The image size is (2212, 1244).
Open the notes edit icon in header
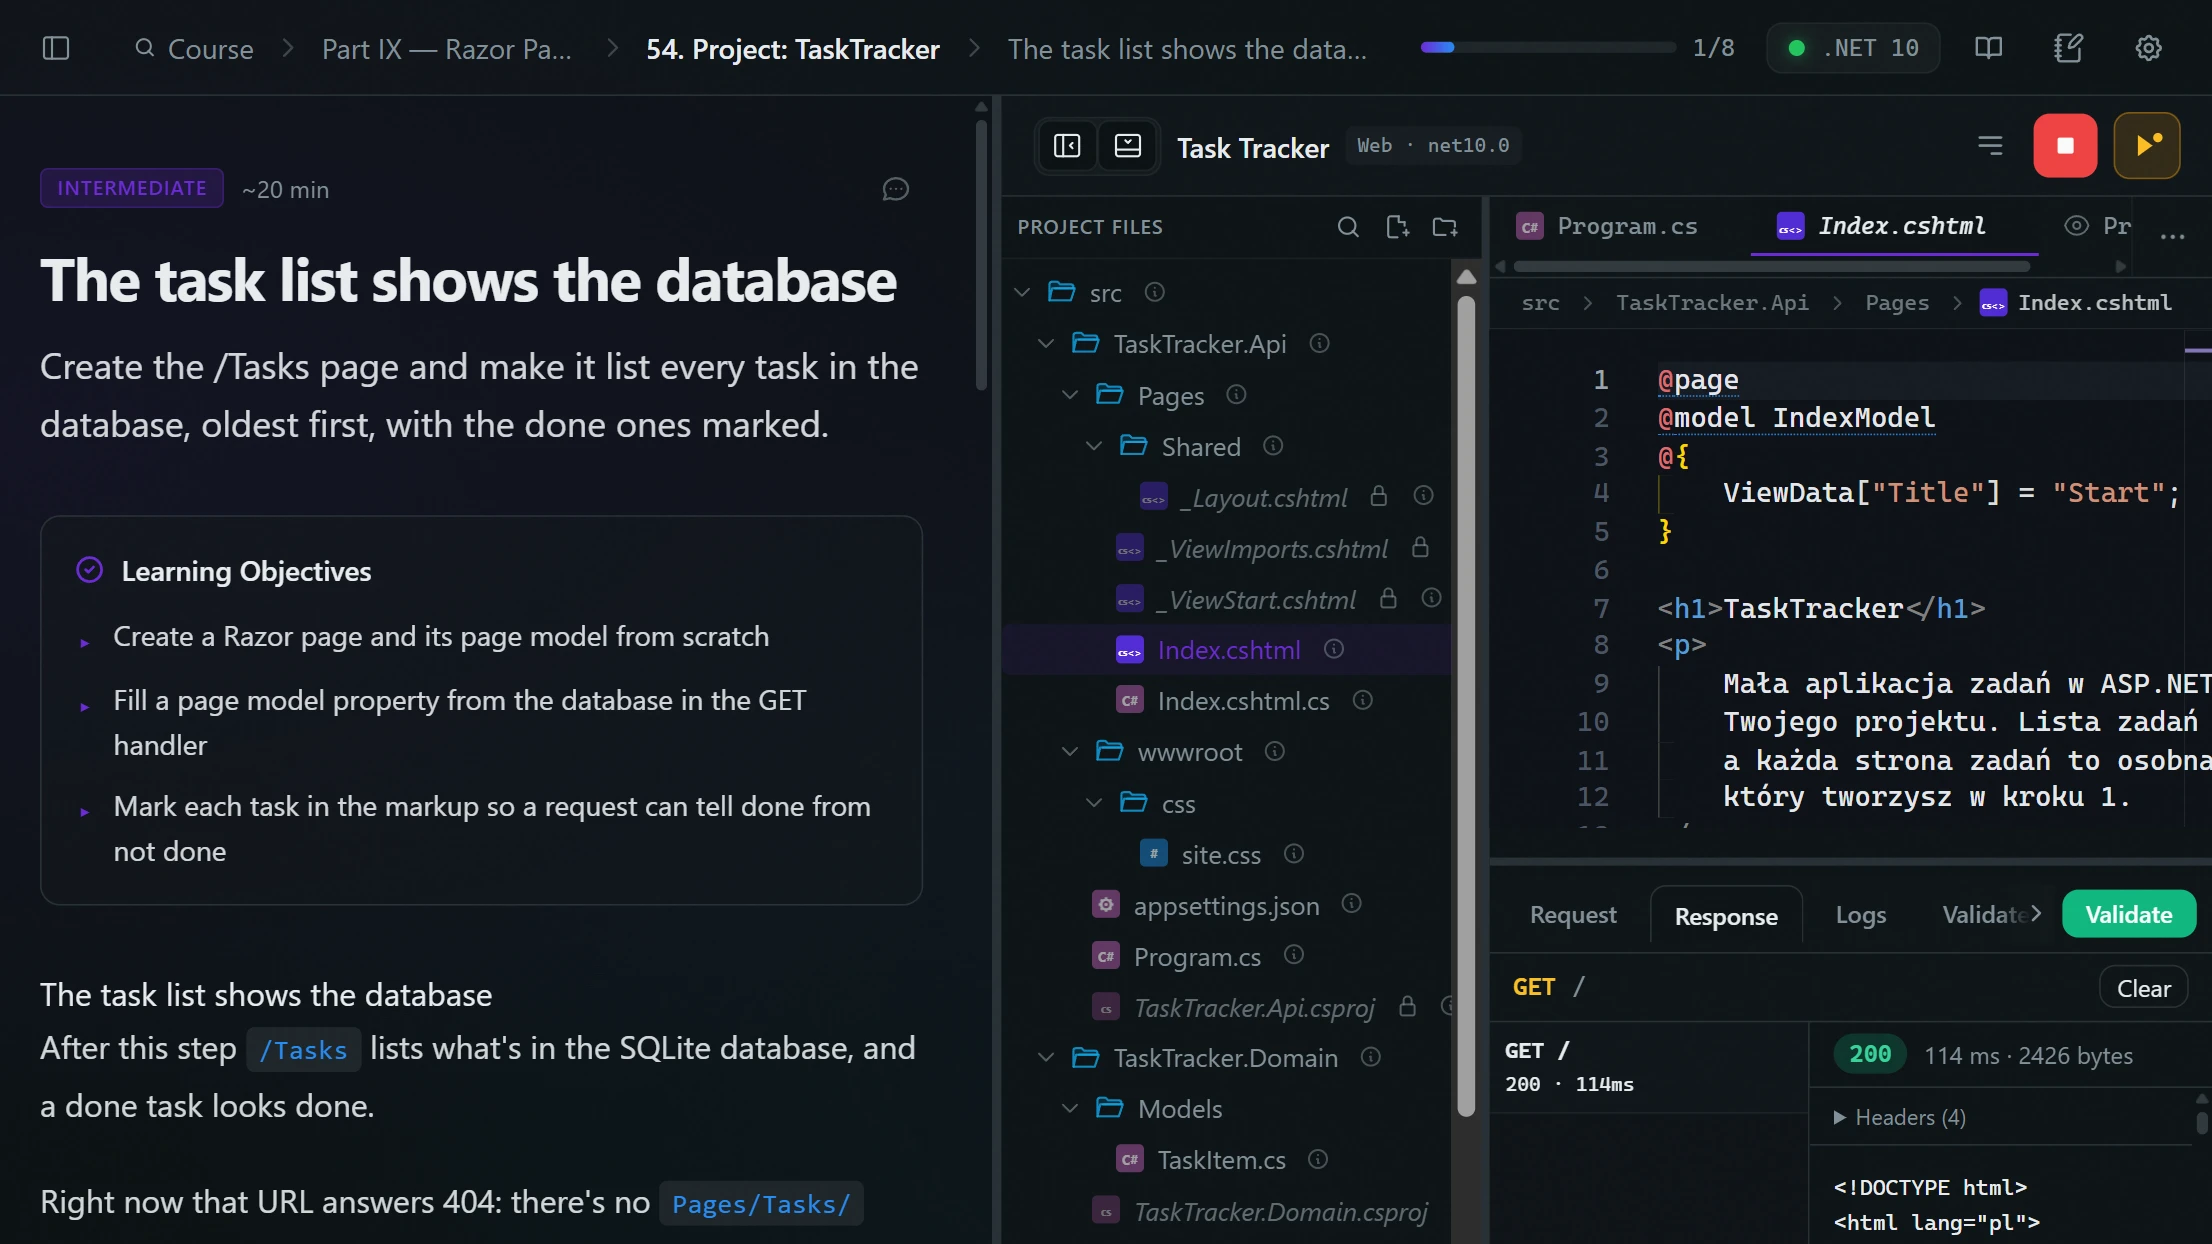tap(2068, 48)
